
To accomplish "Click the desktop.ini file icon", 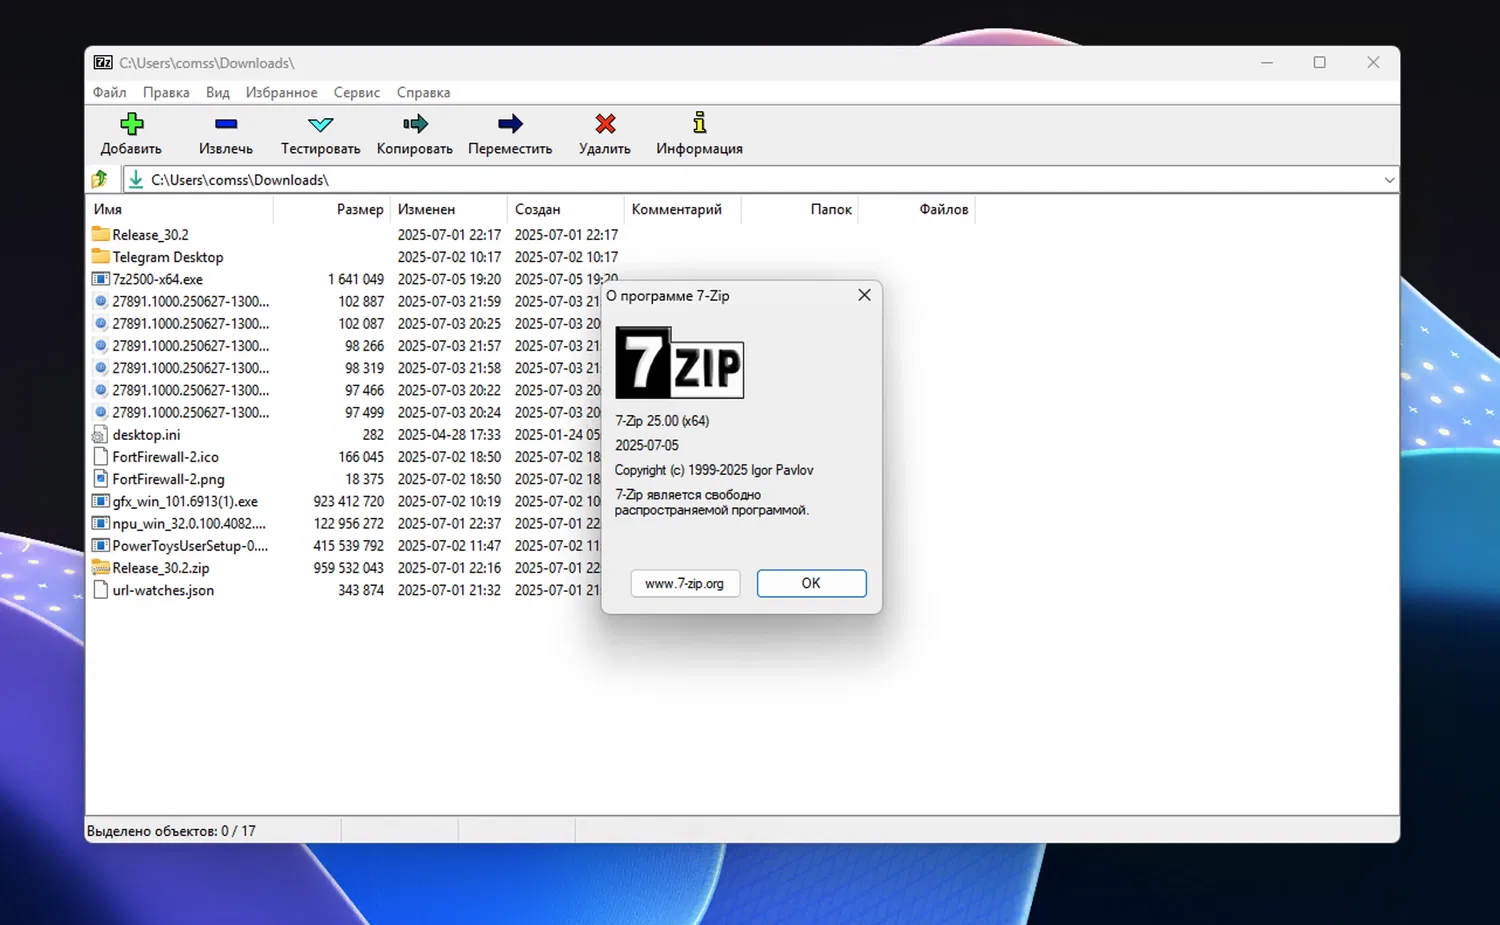I will click(100, 434).
